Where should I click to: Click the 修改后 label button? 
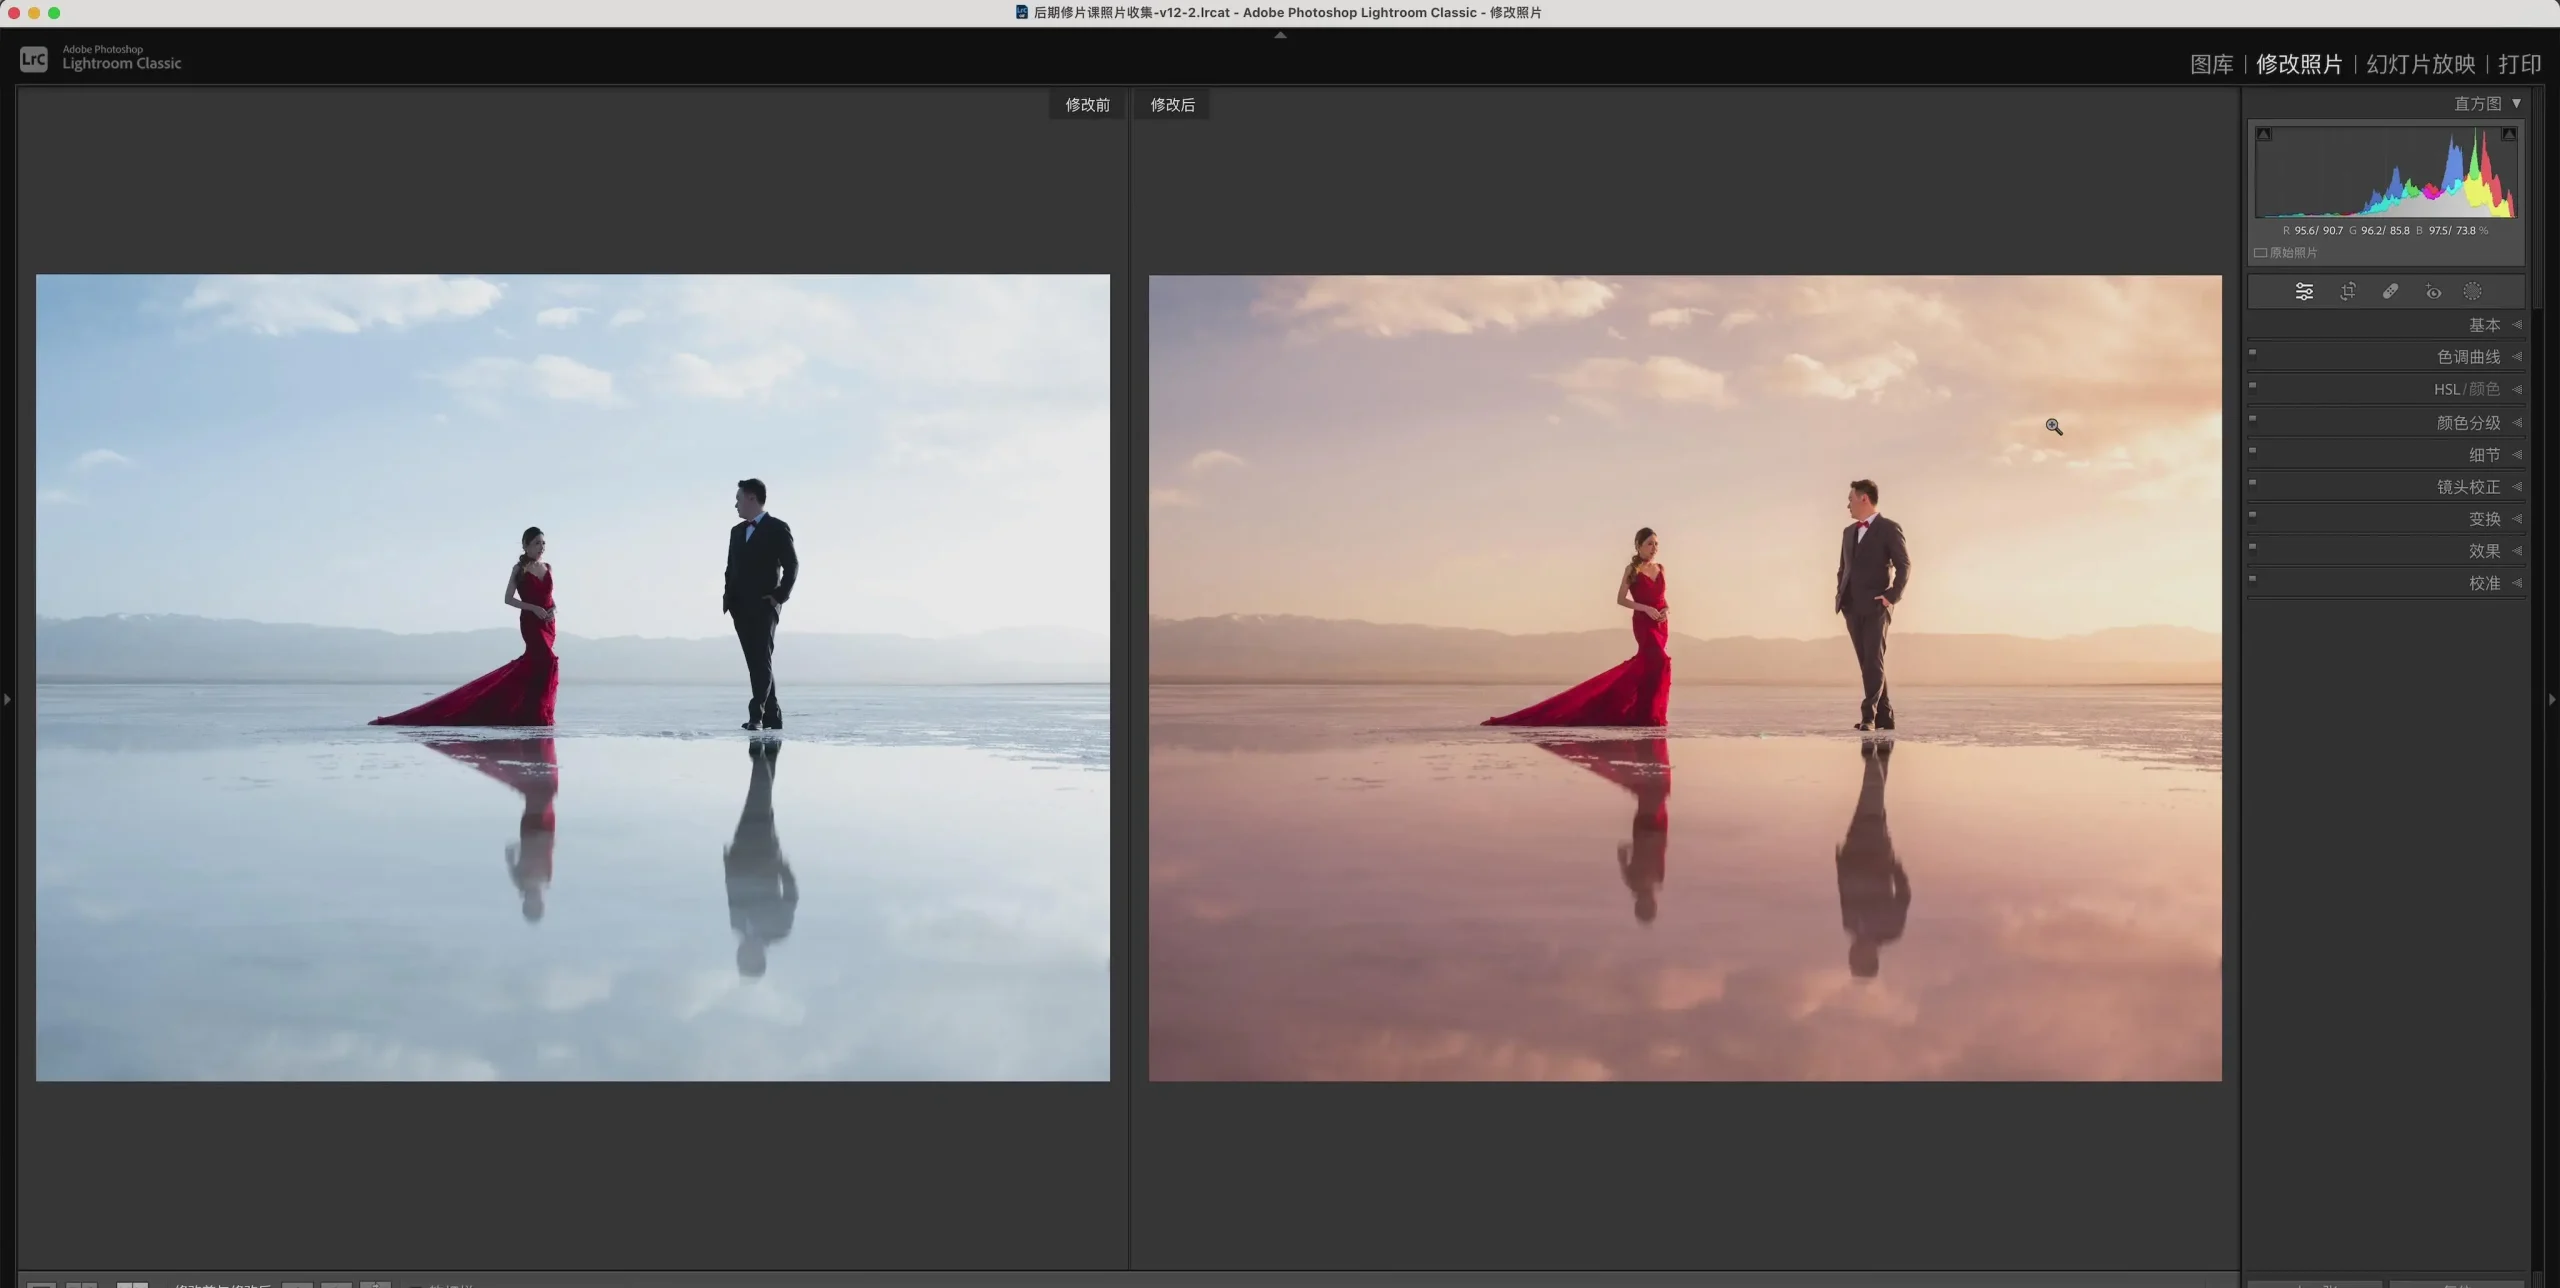point(1172,105)
